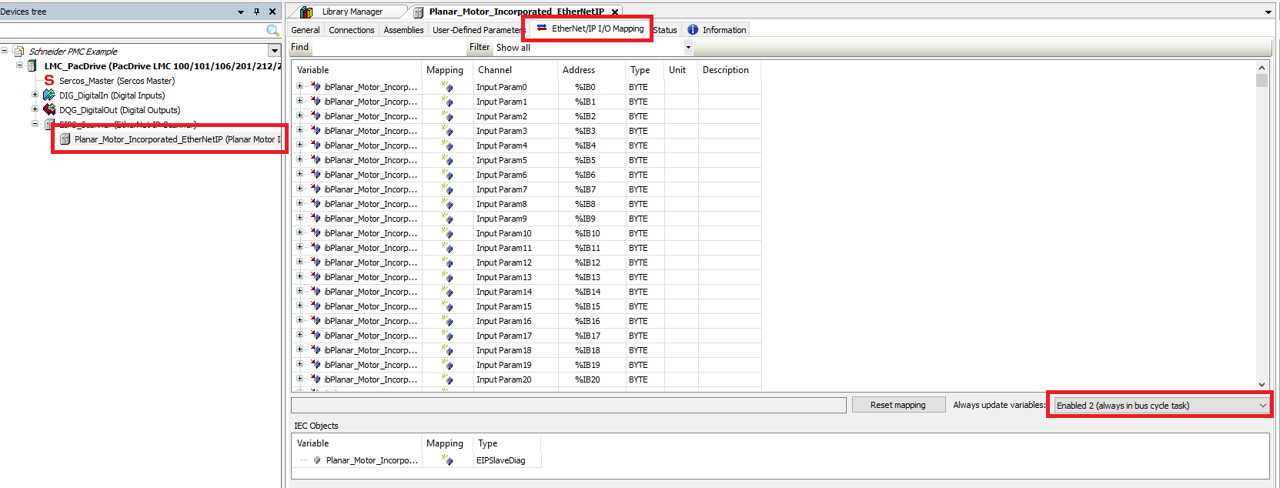Viewport: 1280px width, 488px height.
Task: Open the Always update variables dropdown
Action: coord(1263,405)
